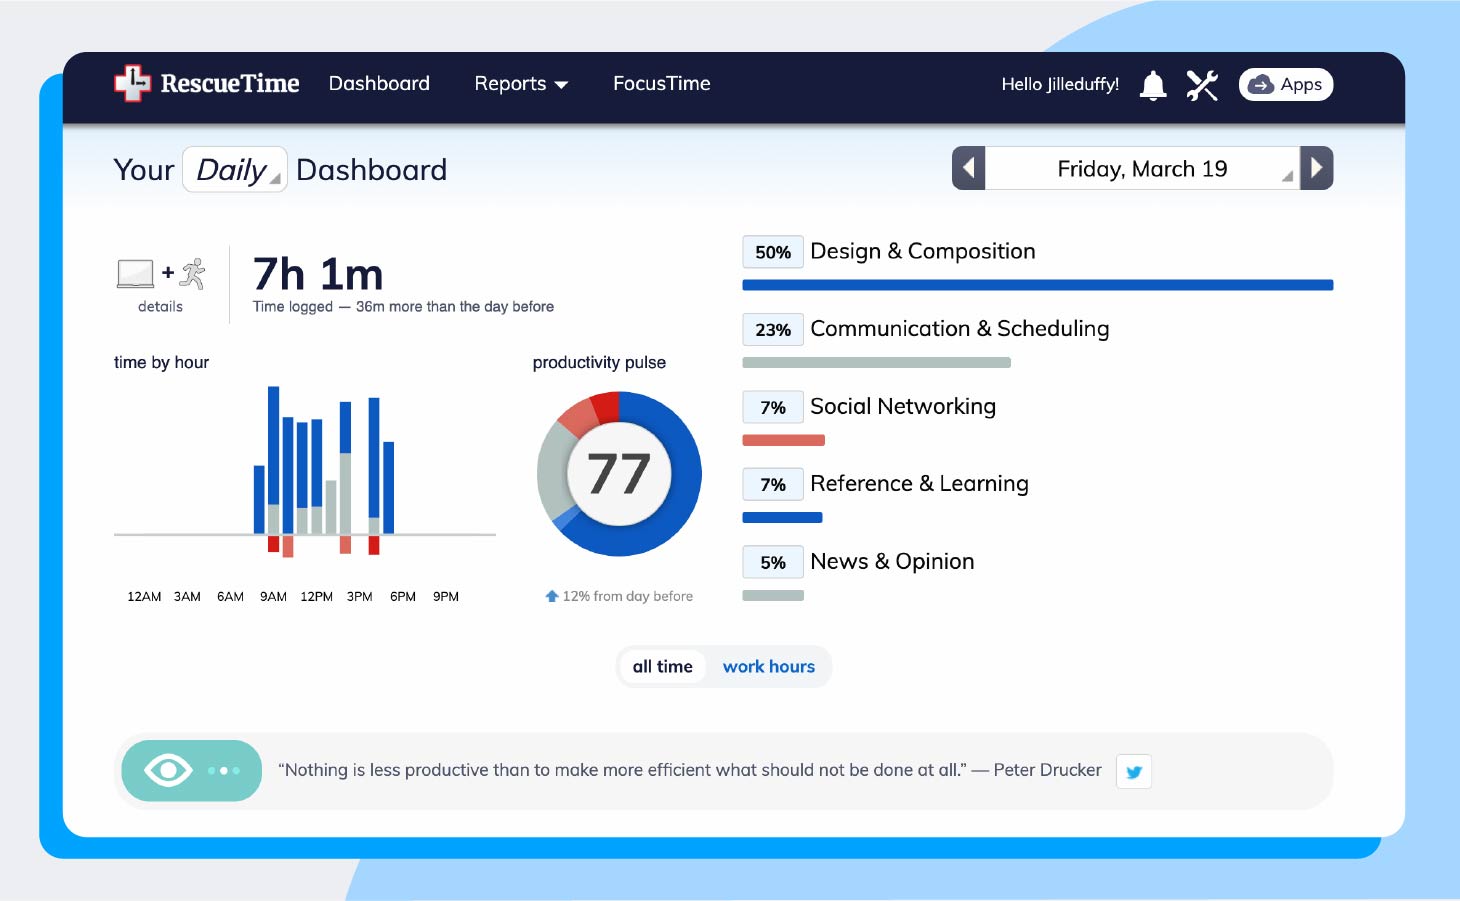Open the Dashboard menu item
This screenshot has width=1460, height=901.
point(379,84)
